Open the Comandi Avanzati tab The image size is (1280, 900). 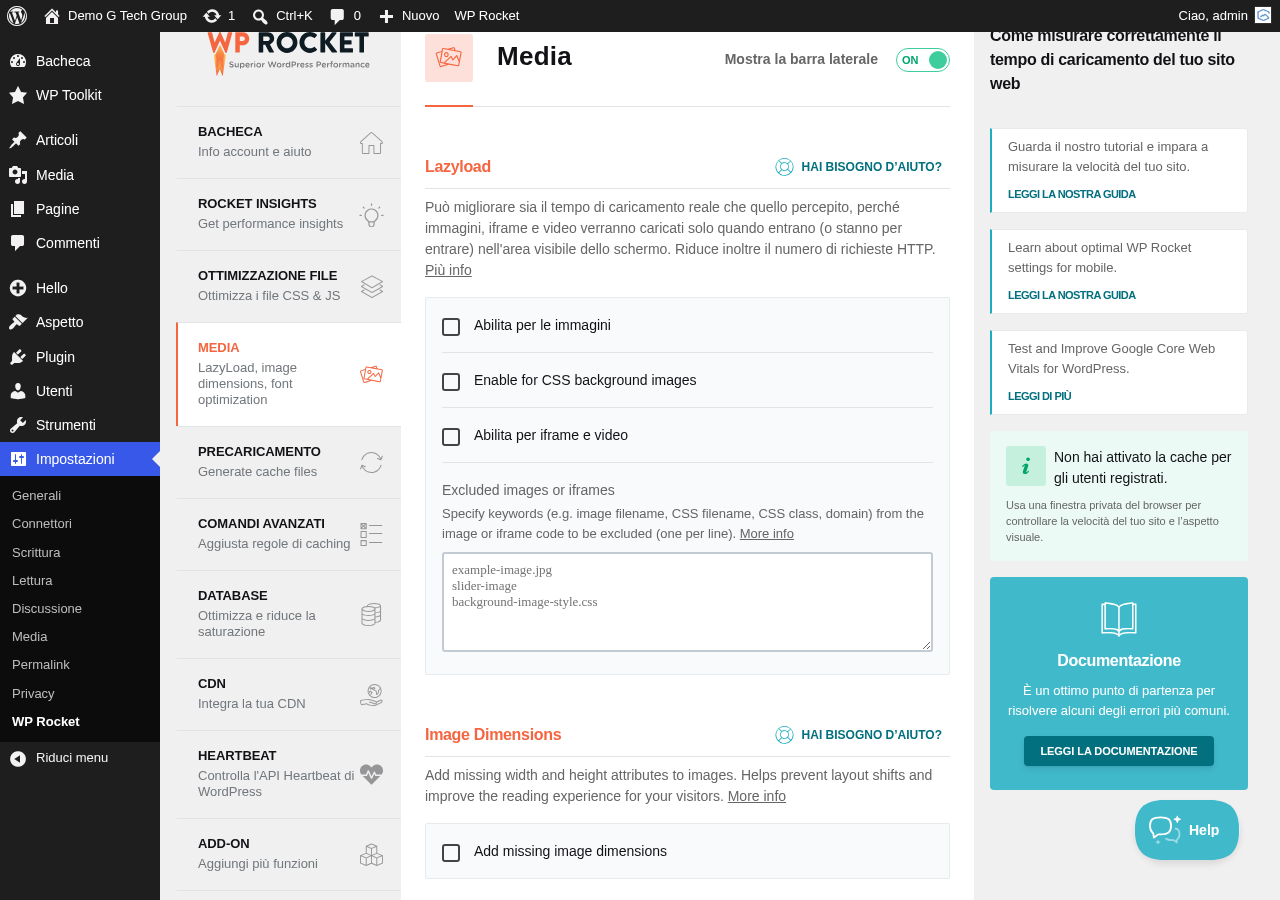288,535
